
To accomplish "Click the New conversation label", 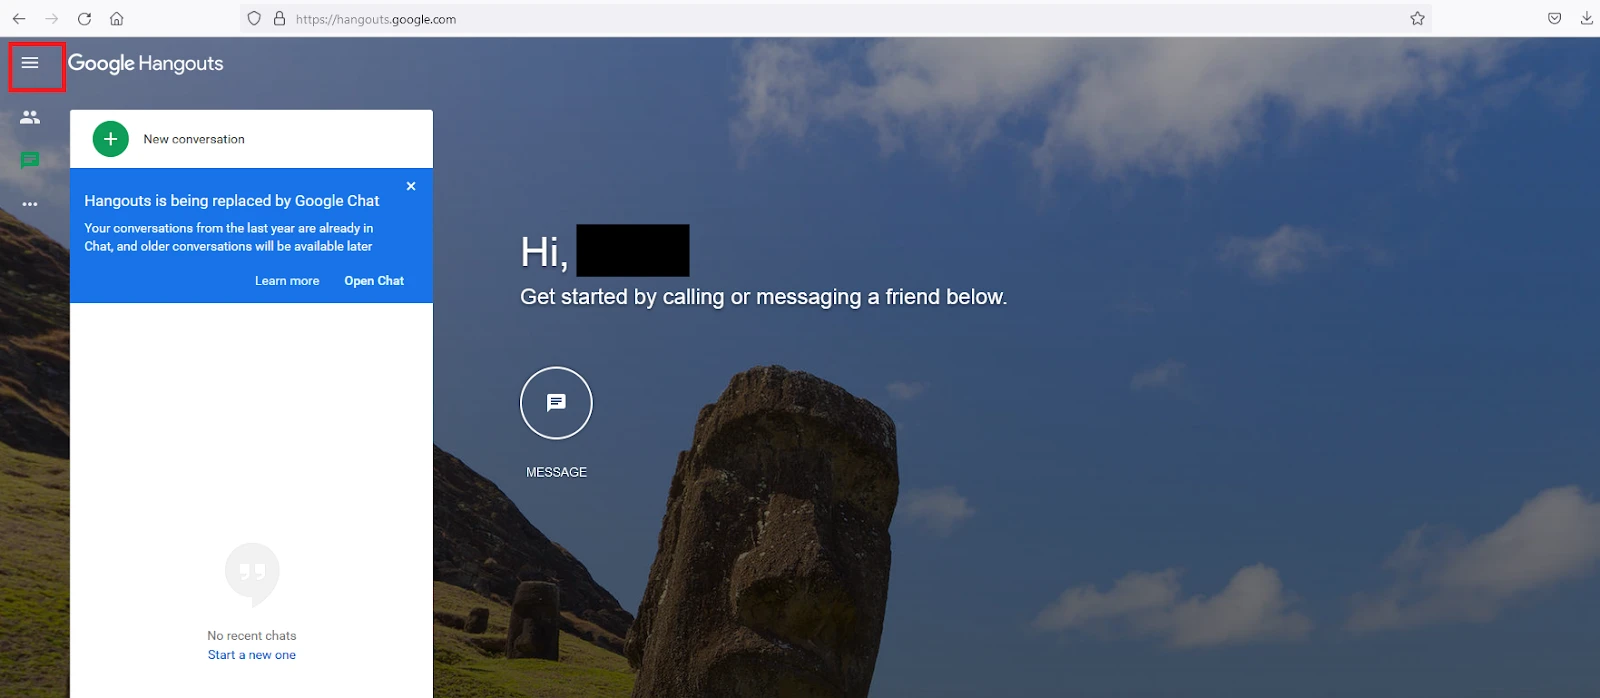I will click(194, 139).
